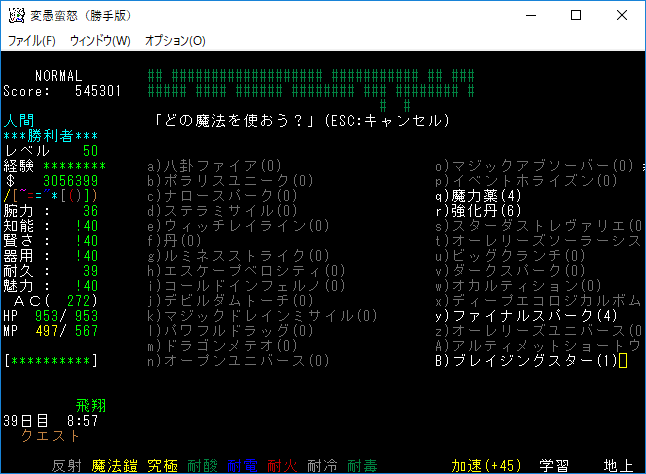This screenshot has height=474, width=646.
Task: Click the application icon in title bar
Action: (16, 15)
